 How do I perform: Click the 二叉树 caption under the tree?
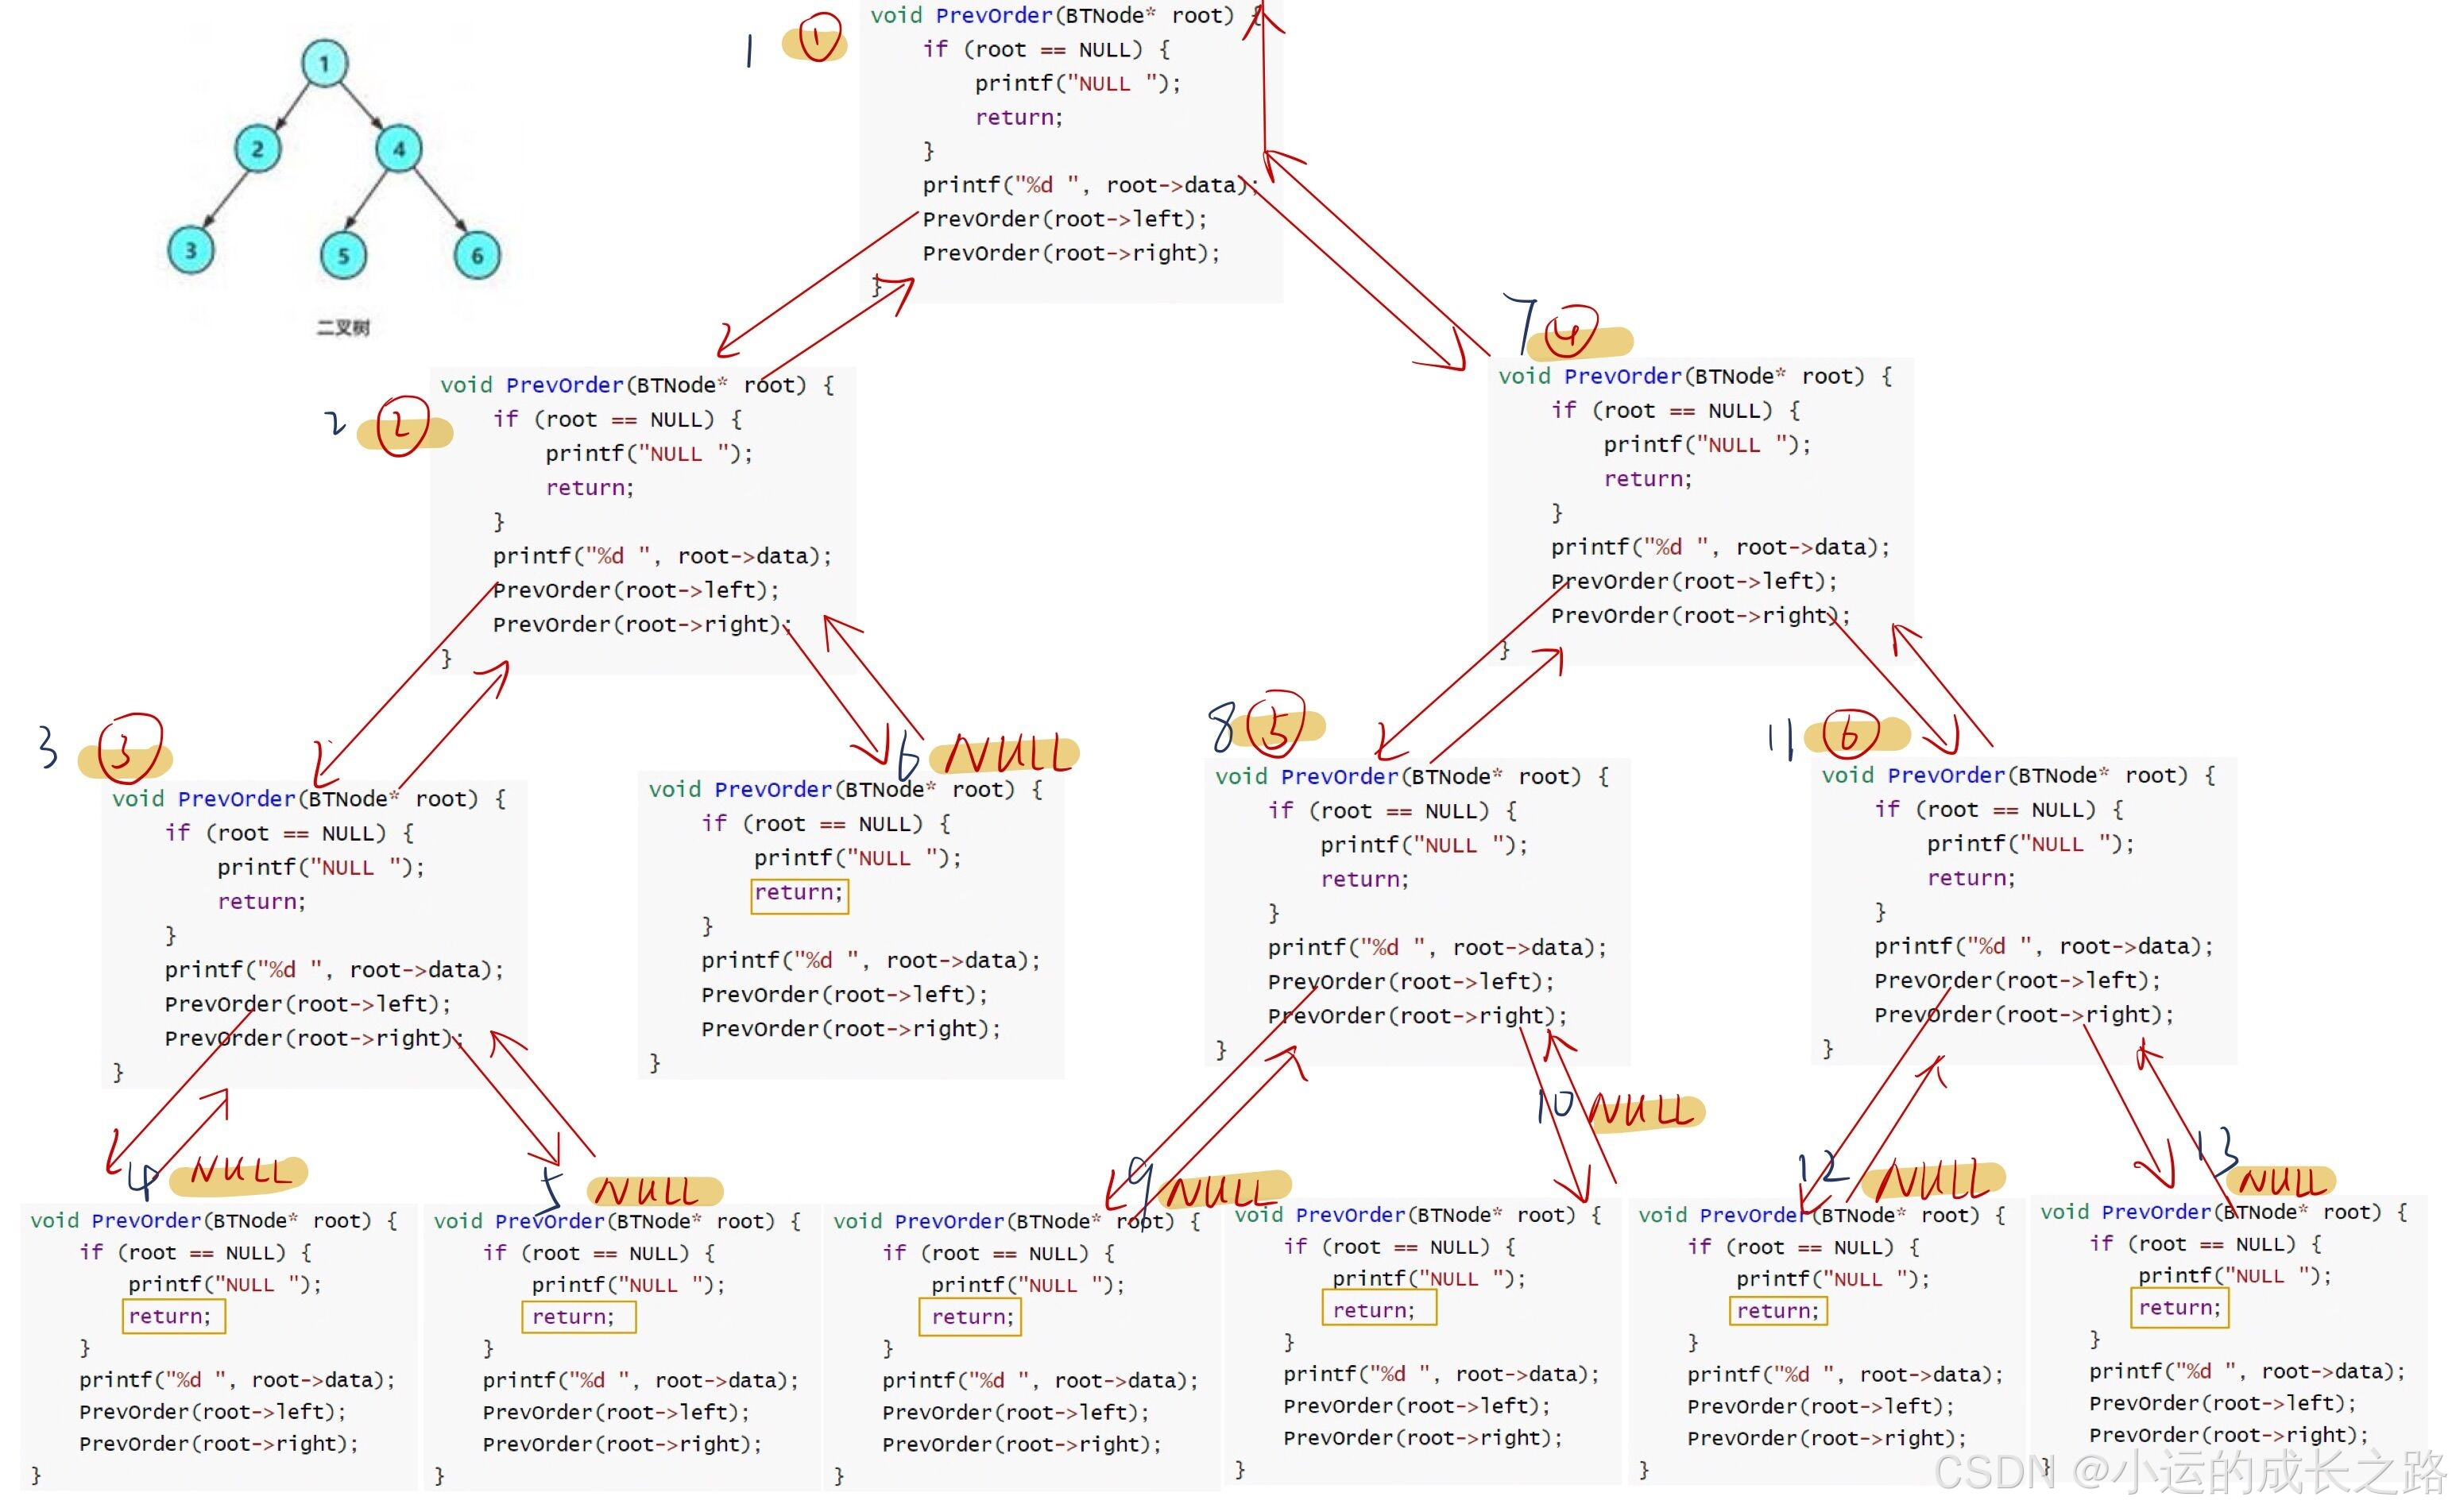tap(343, 327)
